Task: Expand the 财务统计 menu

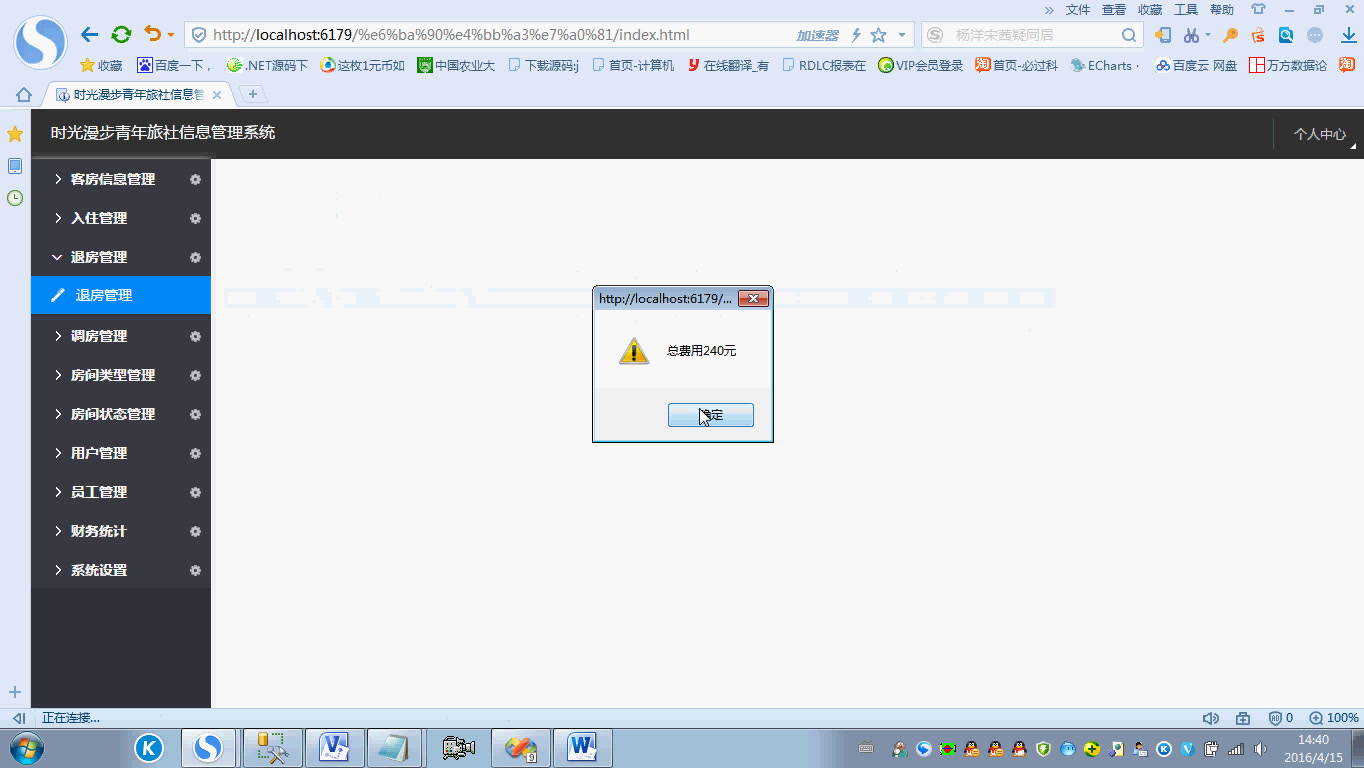Action: (121, 531)
